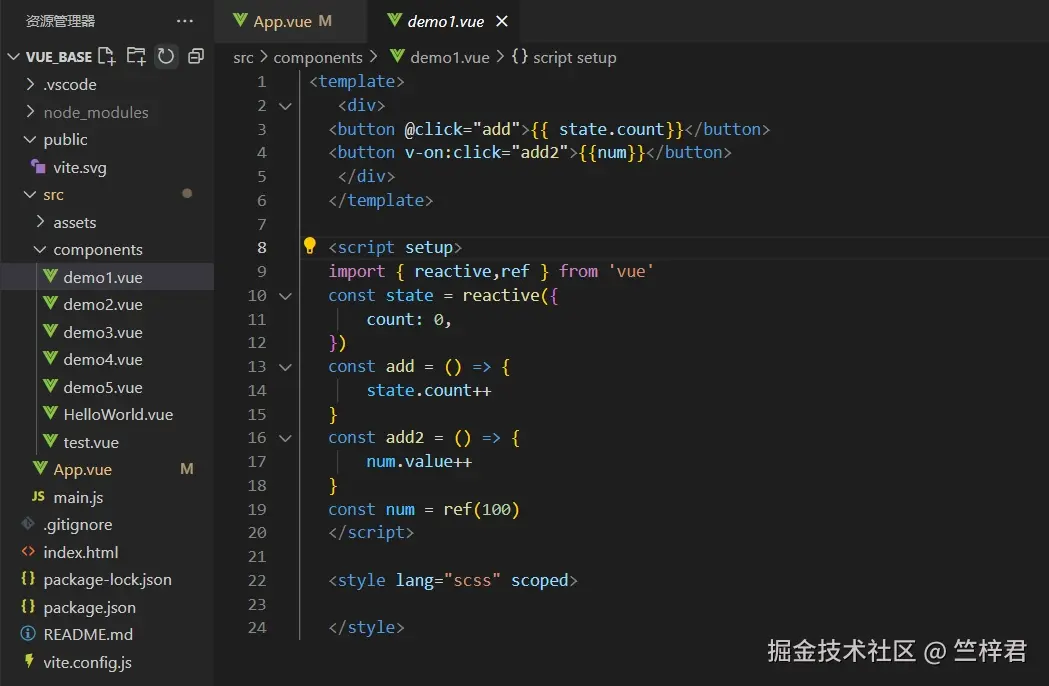This screenshot has width=1049, height=686.
Task: Click on 'ref(100)' in line 19
Action: (481, 509)
